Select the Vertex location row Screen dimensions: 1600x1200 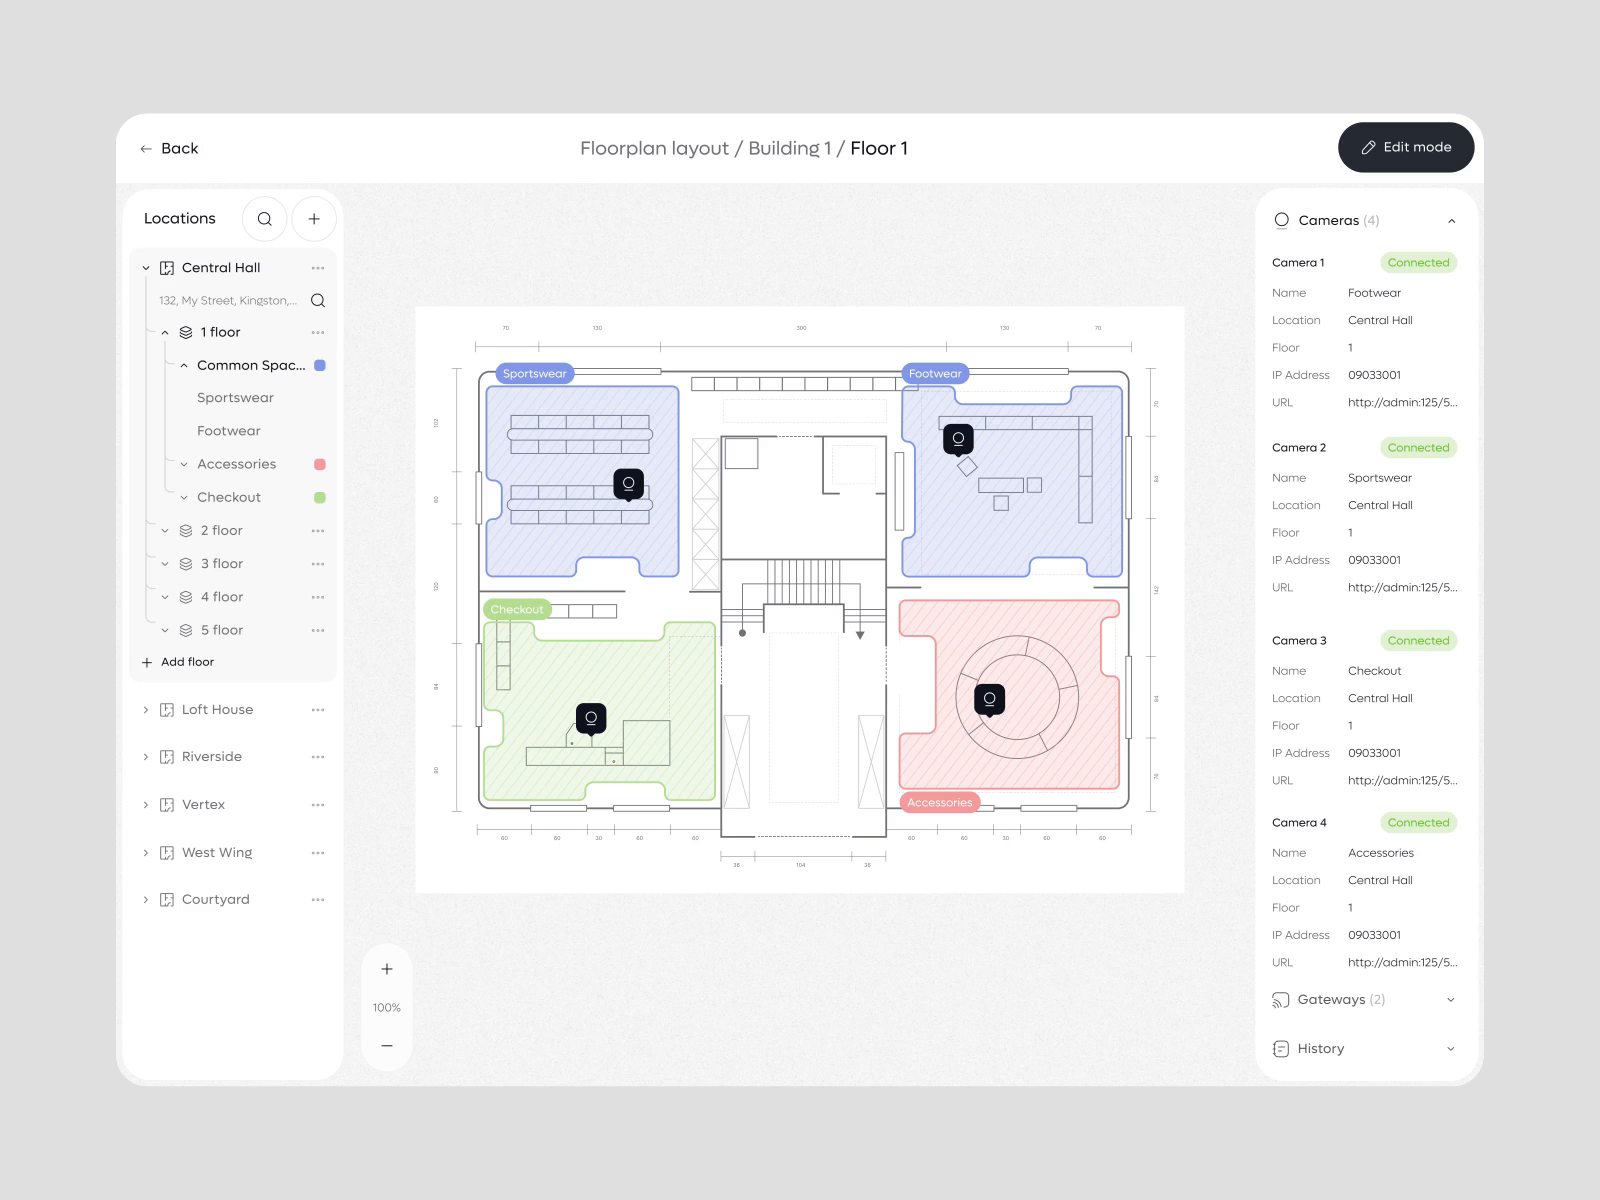point(233,805)
